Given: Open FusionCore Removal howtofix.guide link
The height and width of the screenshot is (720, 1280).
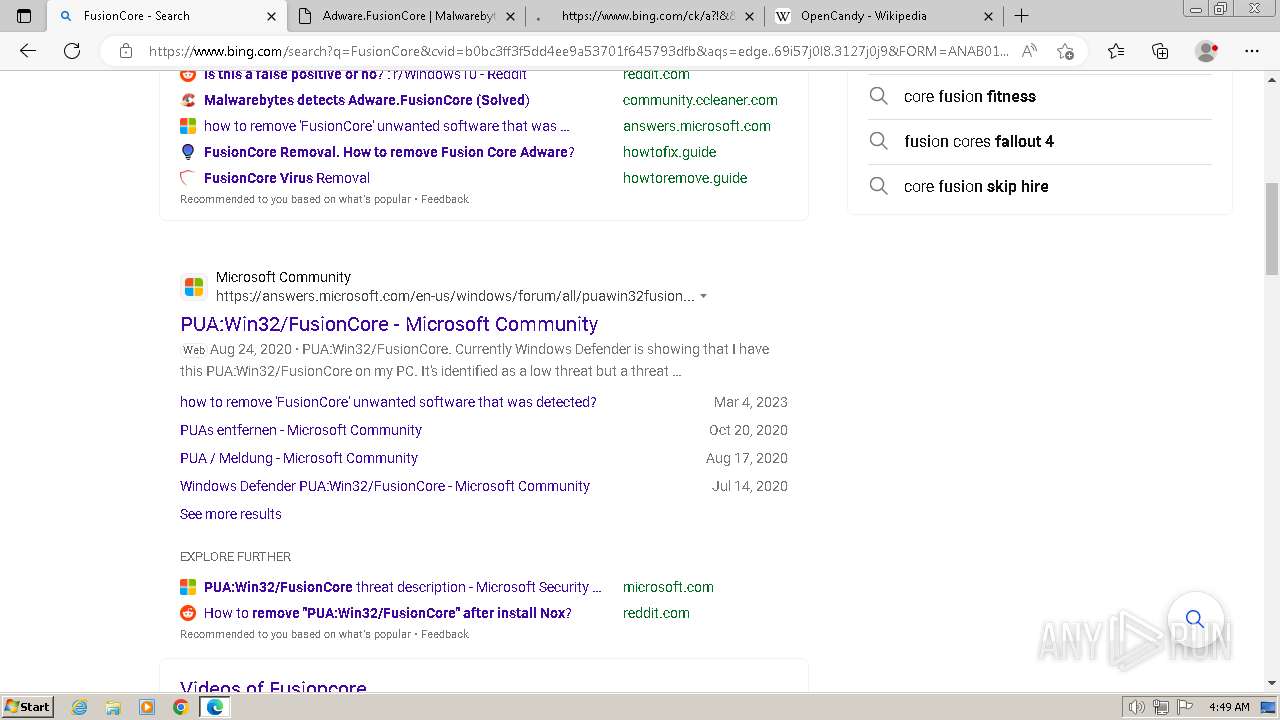Looking at the screenshot, I should [x=389, y=152].
